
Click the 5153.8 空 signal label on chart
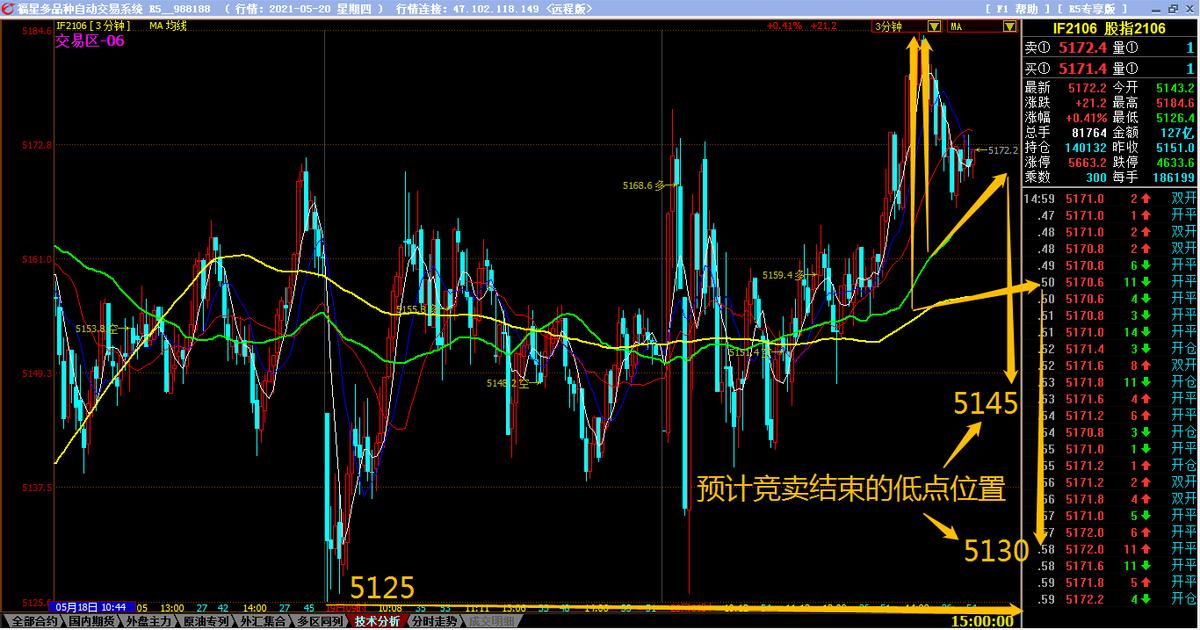[x=96, y=328]
